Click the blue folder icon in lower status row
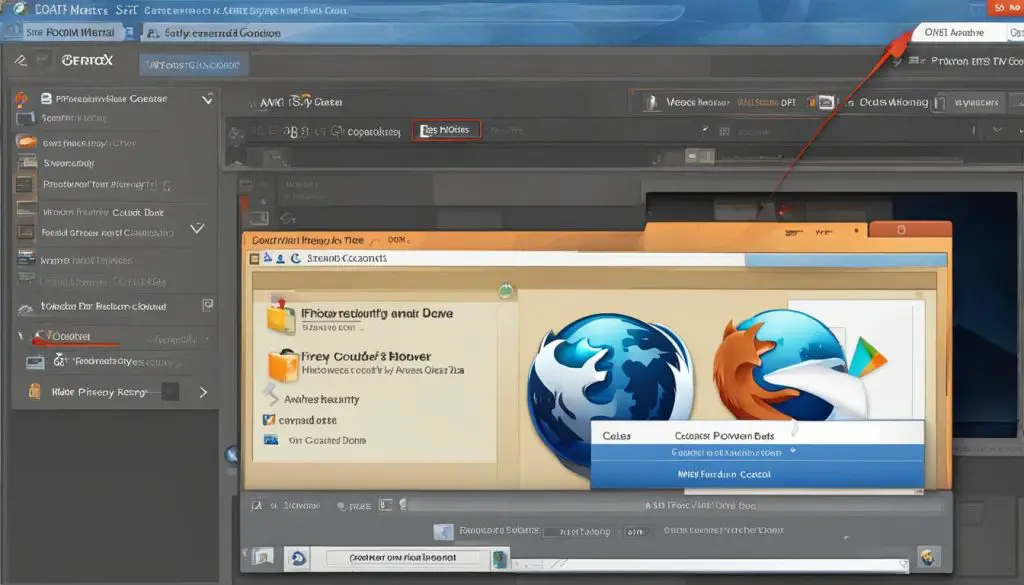The height and width of the screenshot is (585, 1024). point(443,531)
